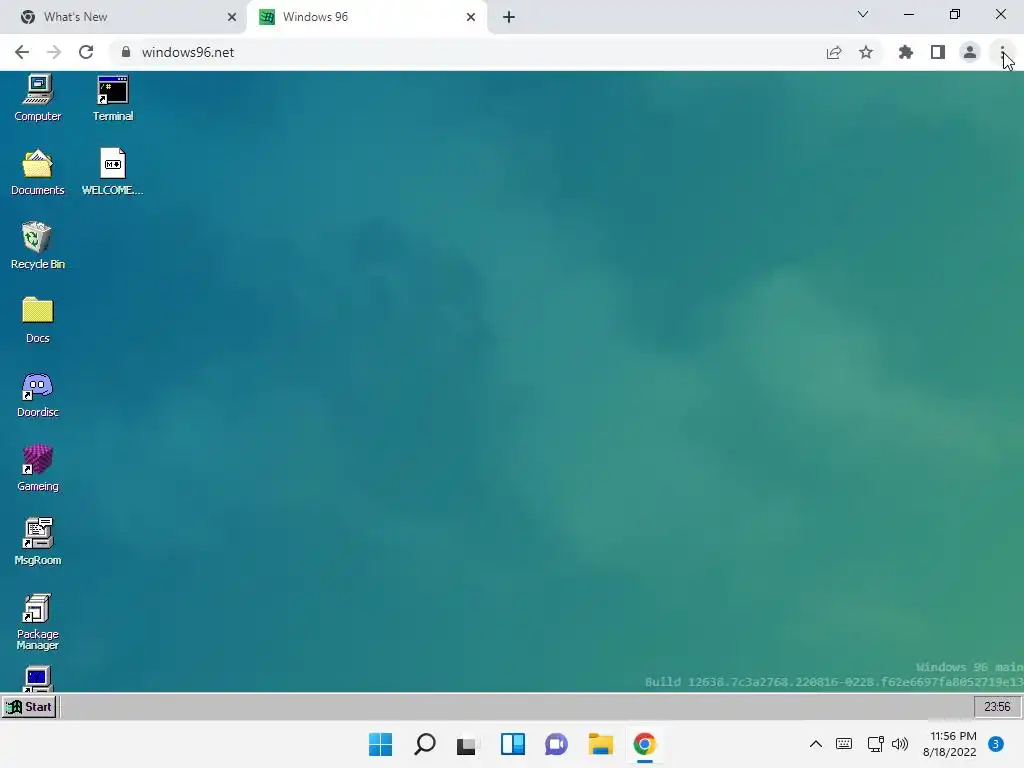The image size is (1024, 768).
Task: Open the Docs folder
Action: (x=37, y=319)
